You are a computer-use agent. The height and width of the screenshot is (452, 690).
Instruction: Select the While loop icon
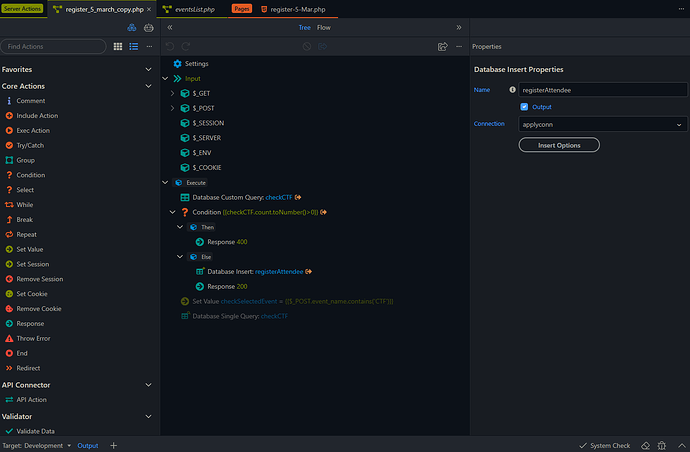[9, 205]
